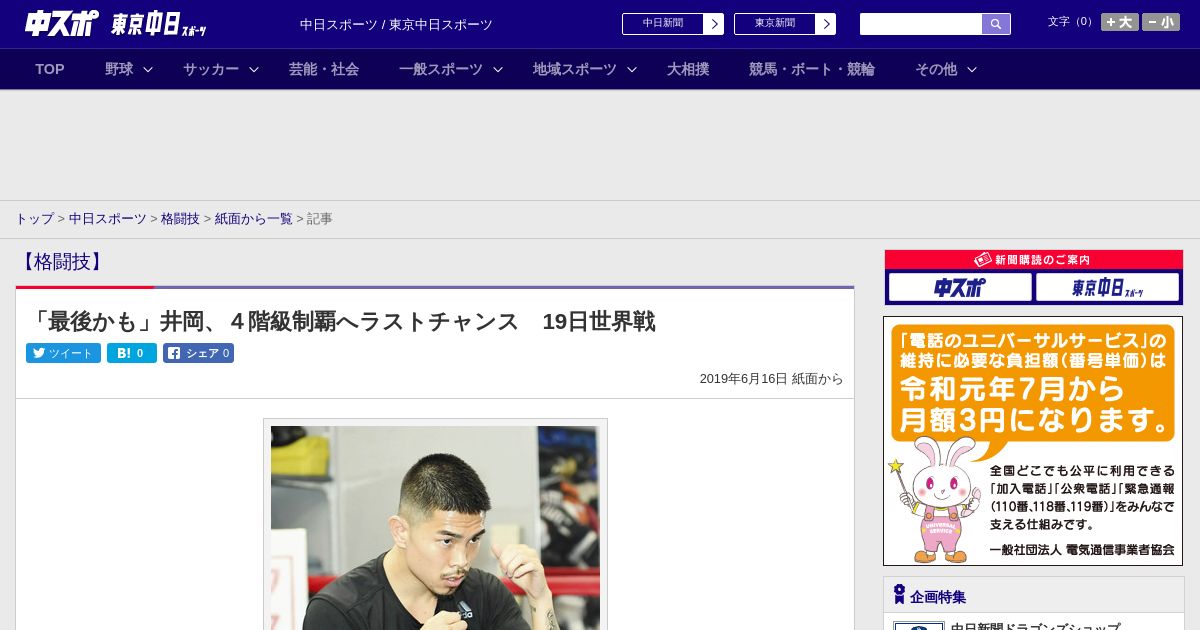Click the 【格闘技】 section heading
Image resolution: width=1200 pixels, height=630 pixels.
61,262
